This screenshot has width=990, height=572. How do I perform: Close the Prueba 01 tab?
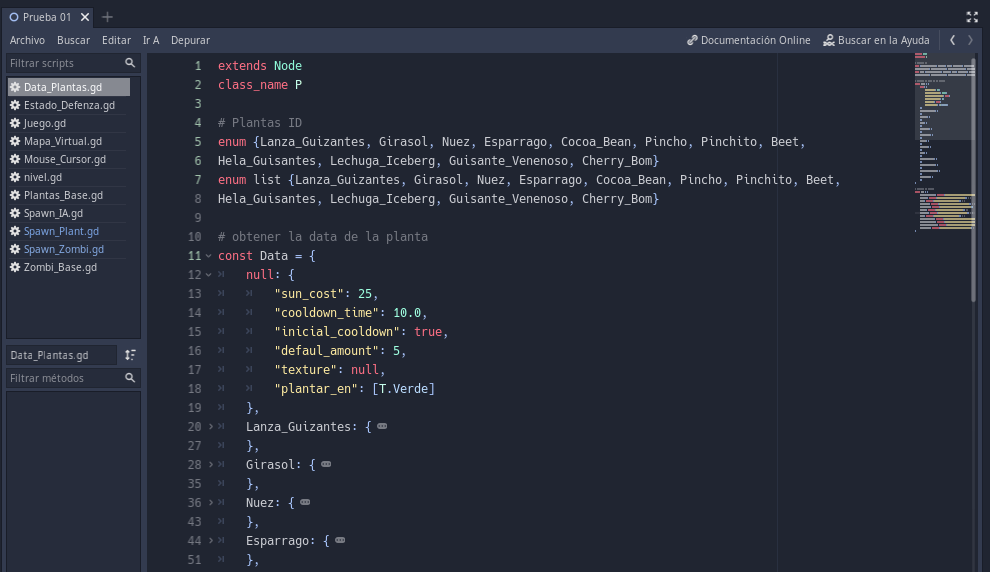[x=85, y=17]
